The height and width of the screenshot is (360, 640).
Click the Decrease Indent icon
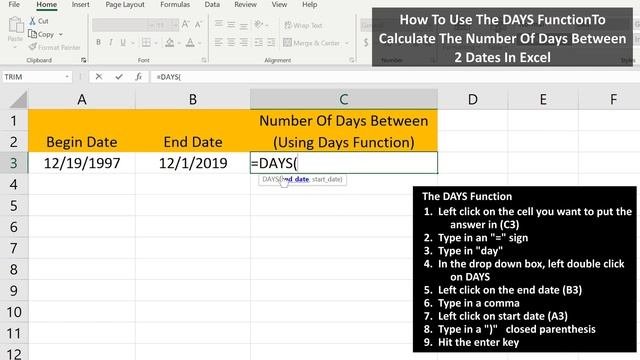258,42
